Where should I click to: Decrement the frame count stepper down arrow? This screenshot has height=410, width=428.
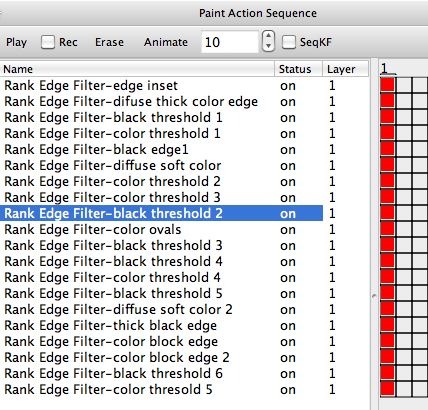[x=268, y=46]
